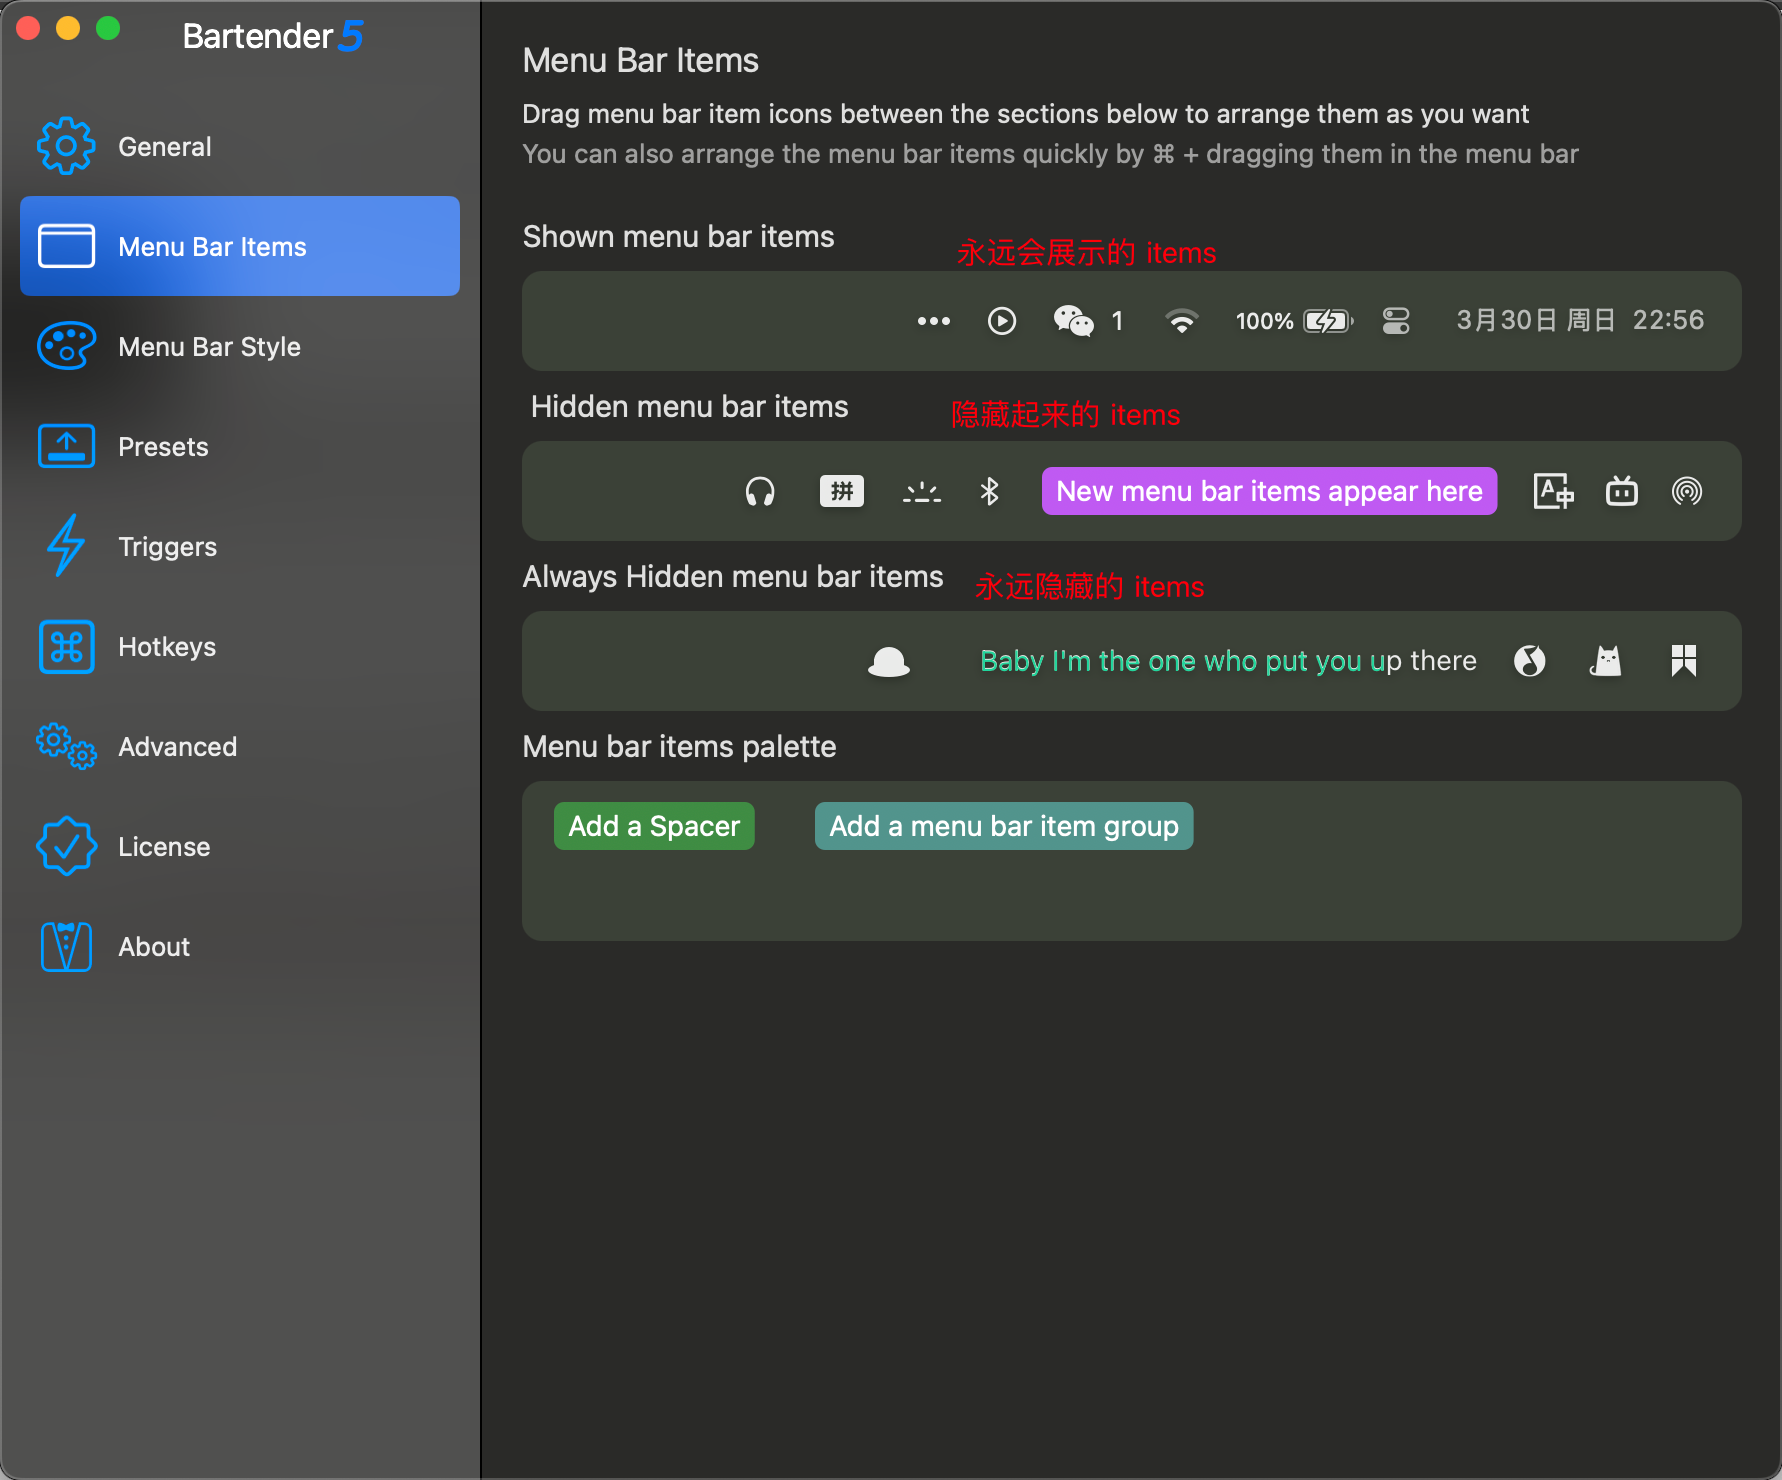Click the cat icon
This screenshot has width=1782, height=1480.
pyautogui.click(x=1606, y=661)
